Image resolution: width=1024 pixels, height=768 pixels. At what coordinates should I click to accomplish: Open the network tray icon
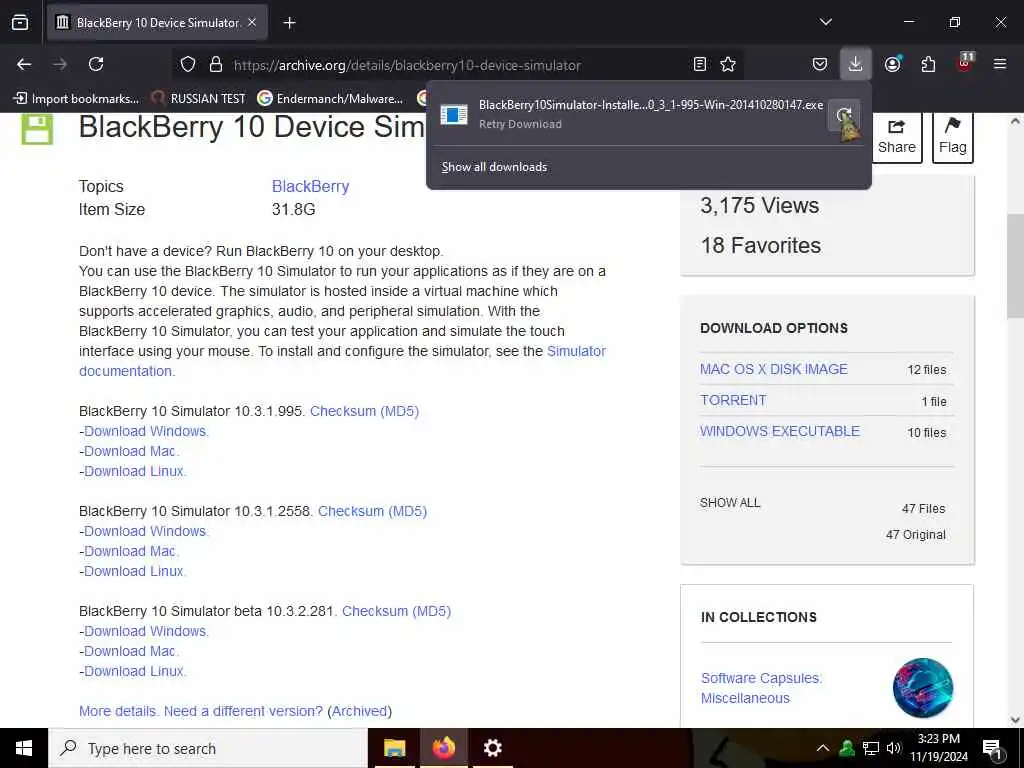871,748
